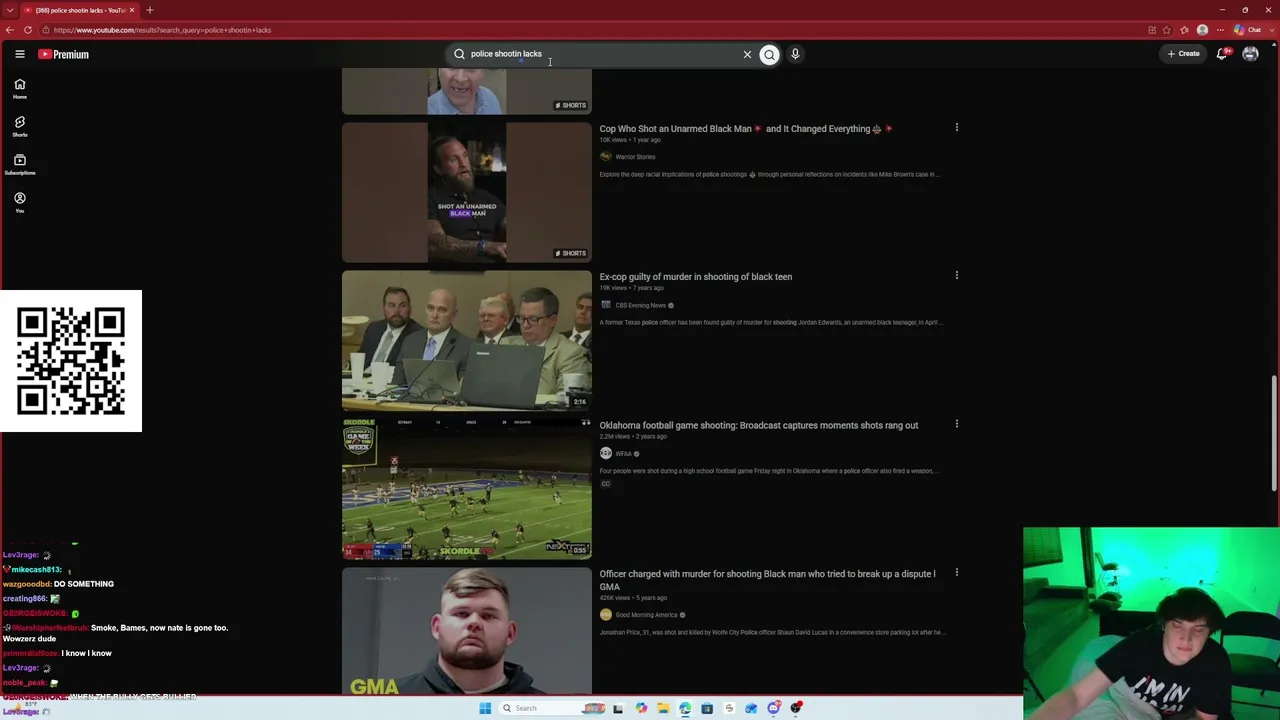The width and height of the screenshot is (1280, 720).
Task: Expand the chevron next to Chat
Action: pyautogui.click(x=1270, y=30)
